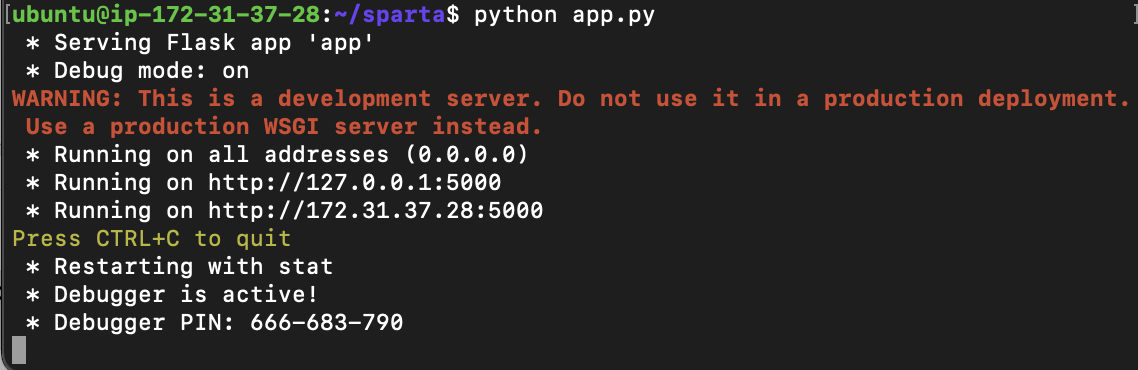This screenshot has height=370, width=1138.
Task: Click the http://172.31.37.28:5000 URL
Action: pyautogui.click(x=375, y=210)
